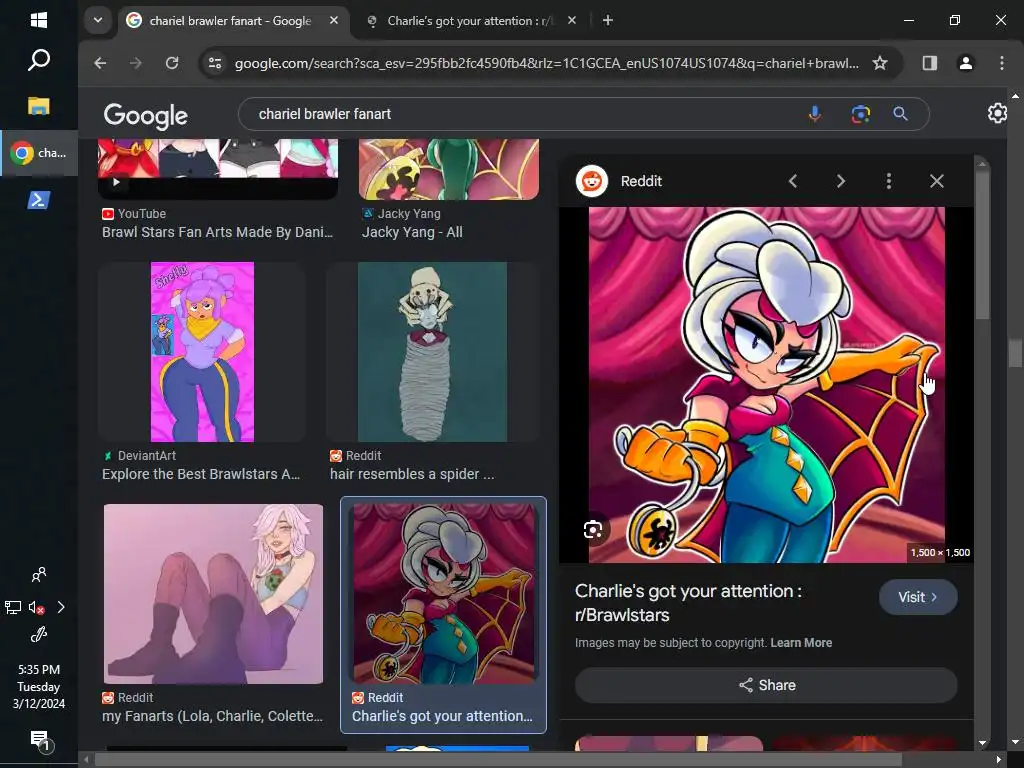Open Windows search from the taskbar
The height and width of the screenshot is (768, 1024).
(x=39, y=60)
